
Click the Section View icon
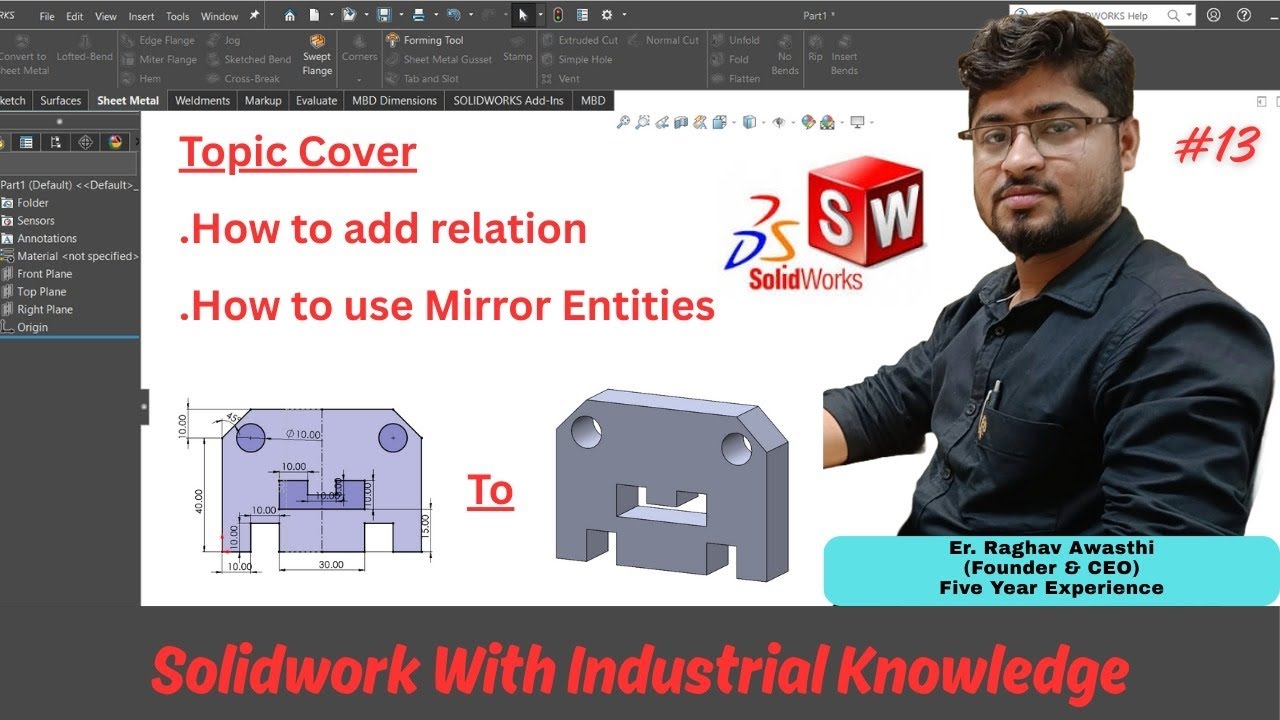point(681,122)
